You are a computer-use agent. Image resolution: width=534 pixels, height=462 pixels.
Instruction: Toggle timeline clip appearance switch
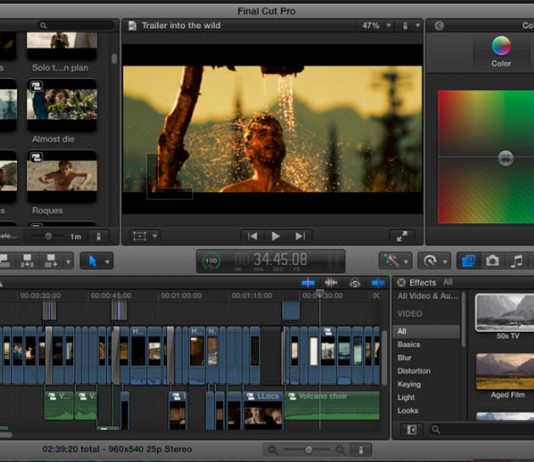[361, 450]
